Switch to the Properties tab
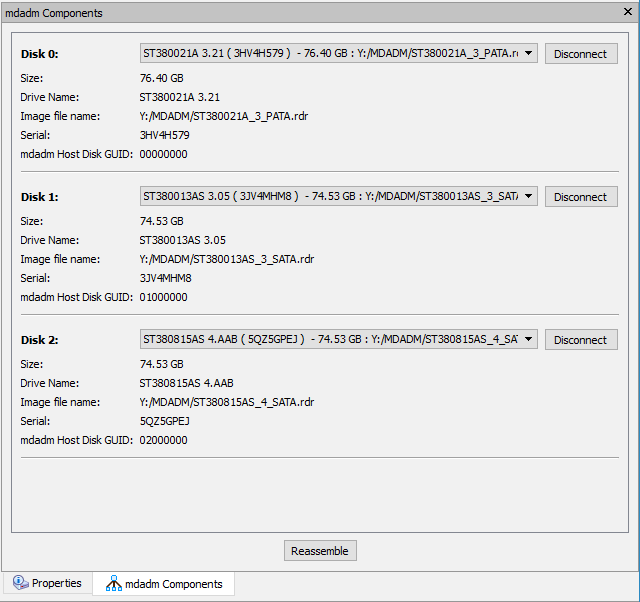This screenshot has height=602, width=640. coord(47,583)
